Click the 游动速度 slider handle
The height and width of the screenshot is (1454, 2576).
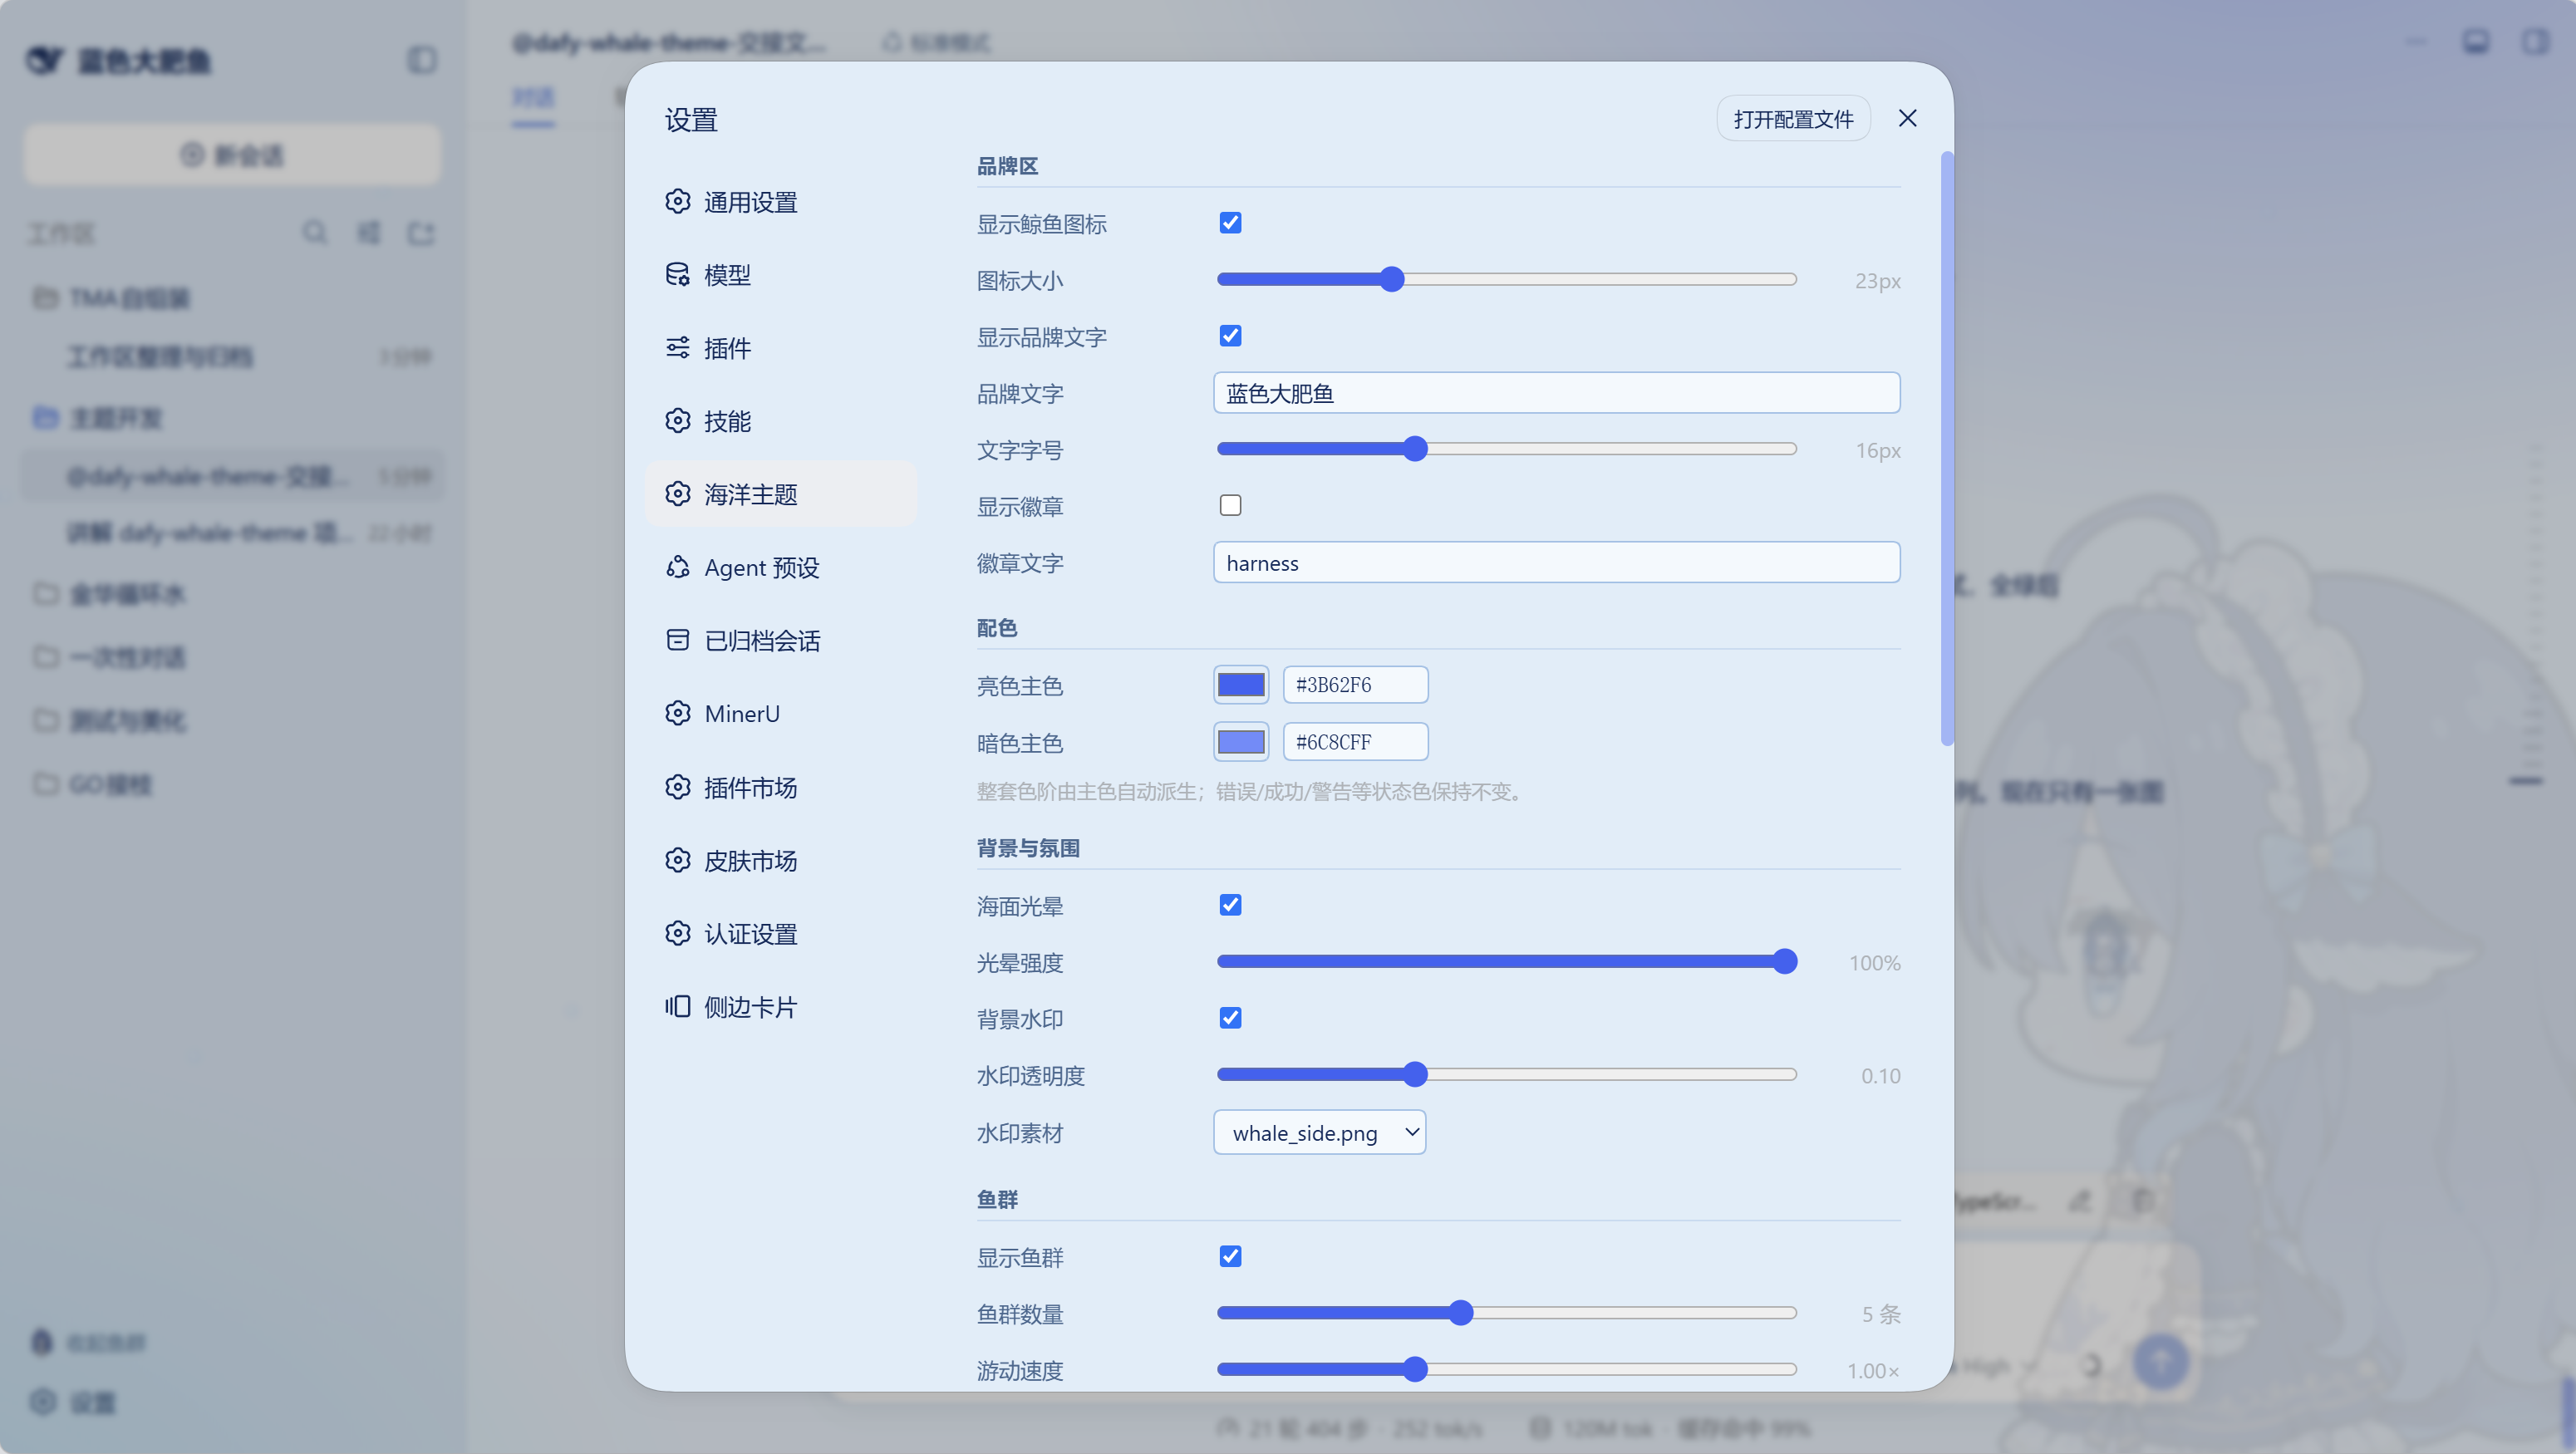click(1414, 1369)
